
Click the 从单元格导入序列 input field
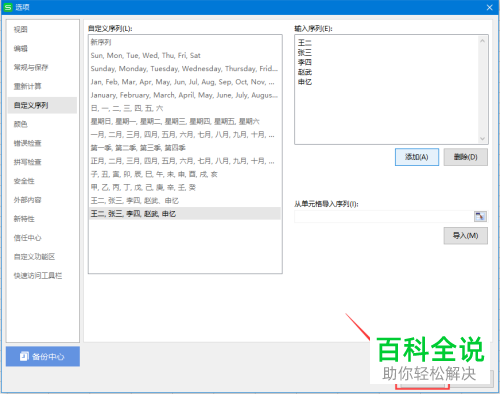(384, 217)
